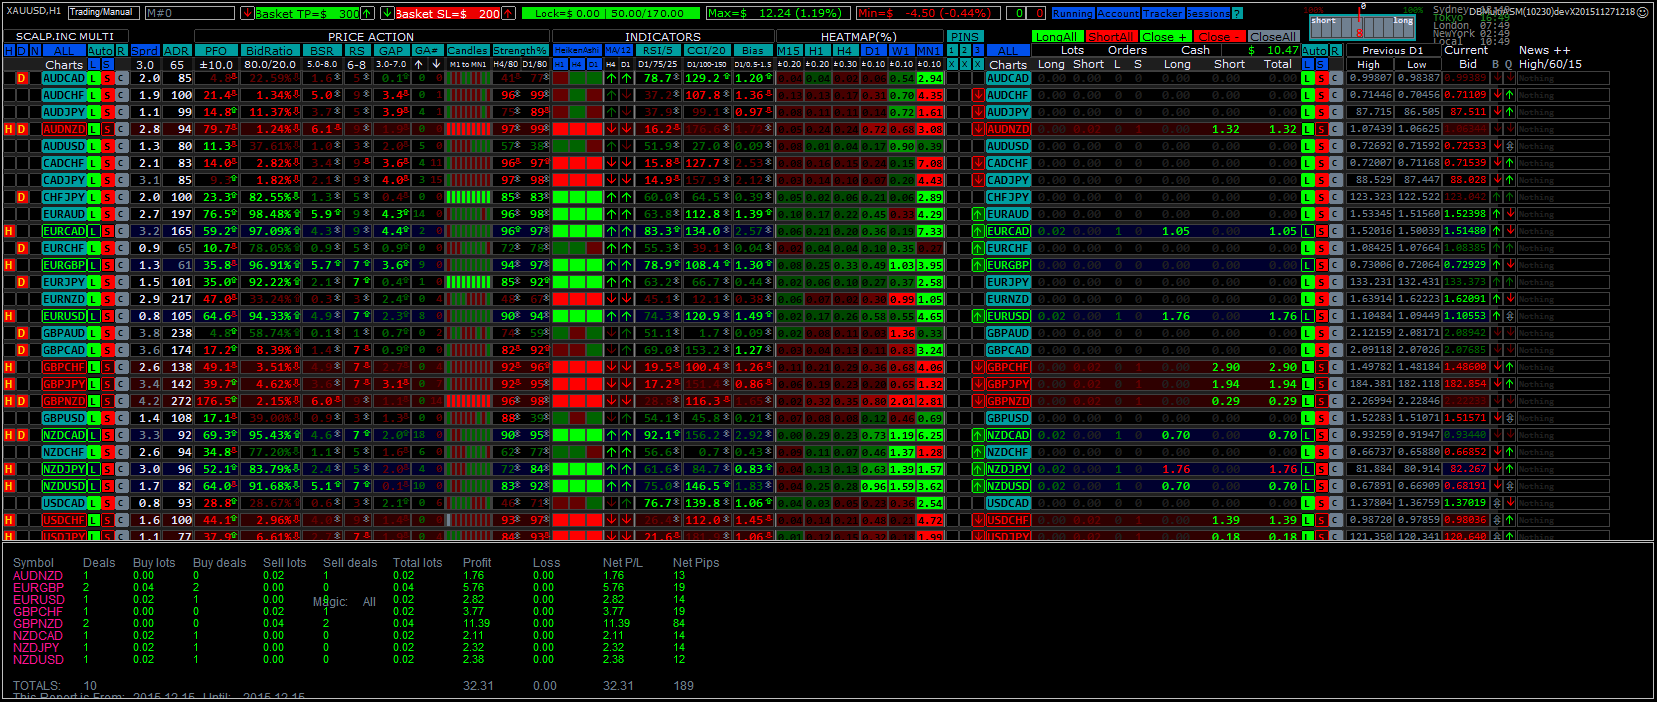
Task: Click the GA# down arrow sort icon
Action: (436, 64)
